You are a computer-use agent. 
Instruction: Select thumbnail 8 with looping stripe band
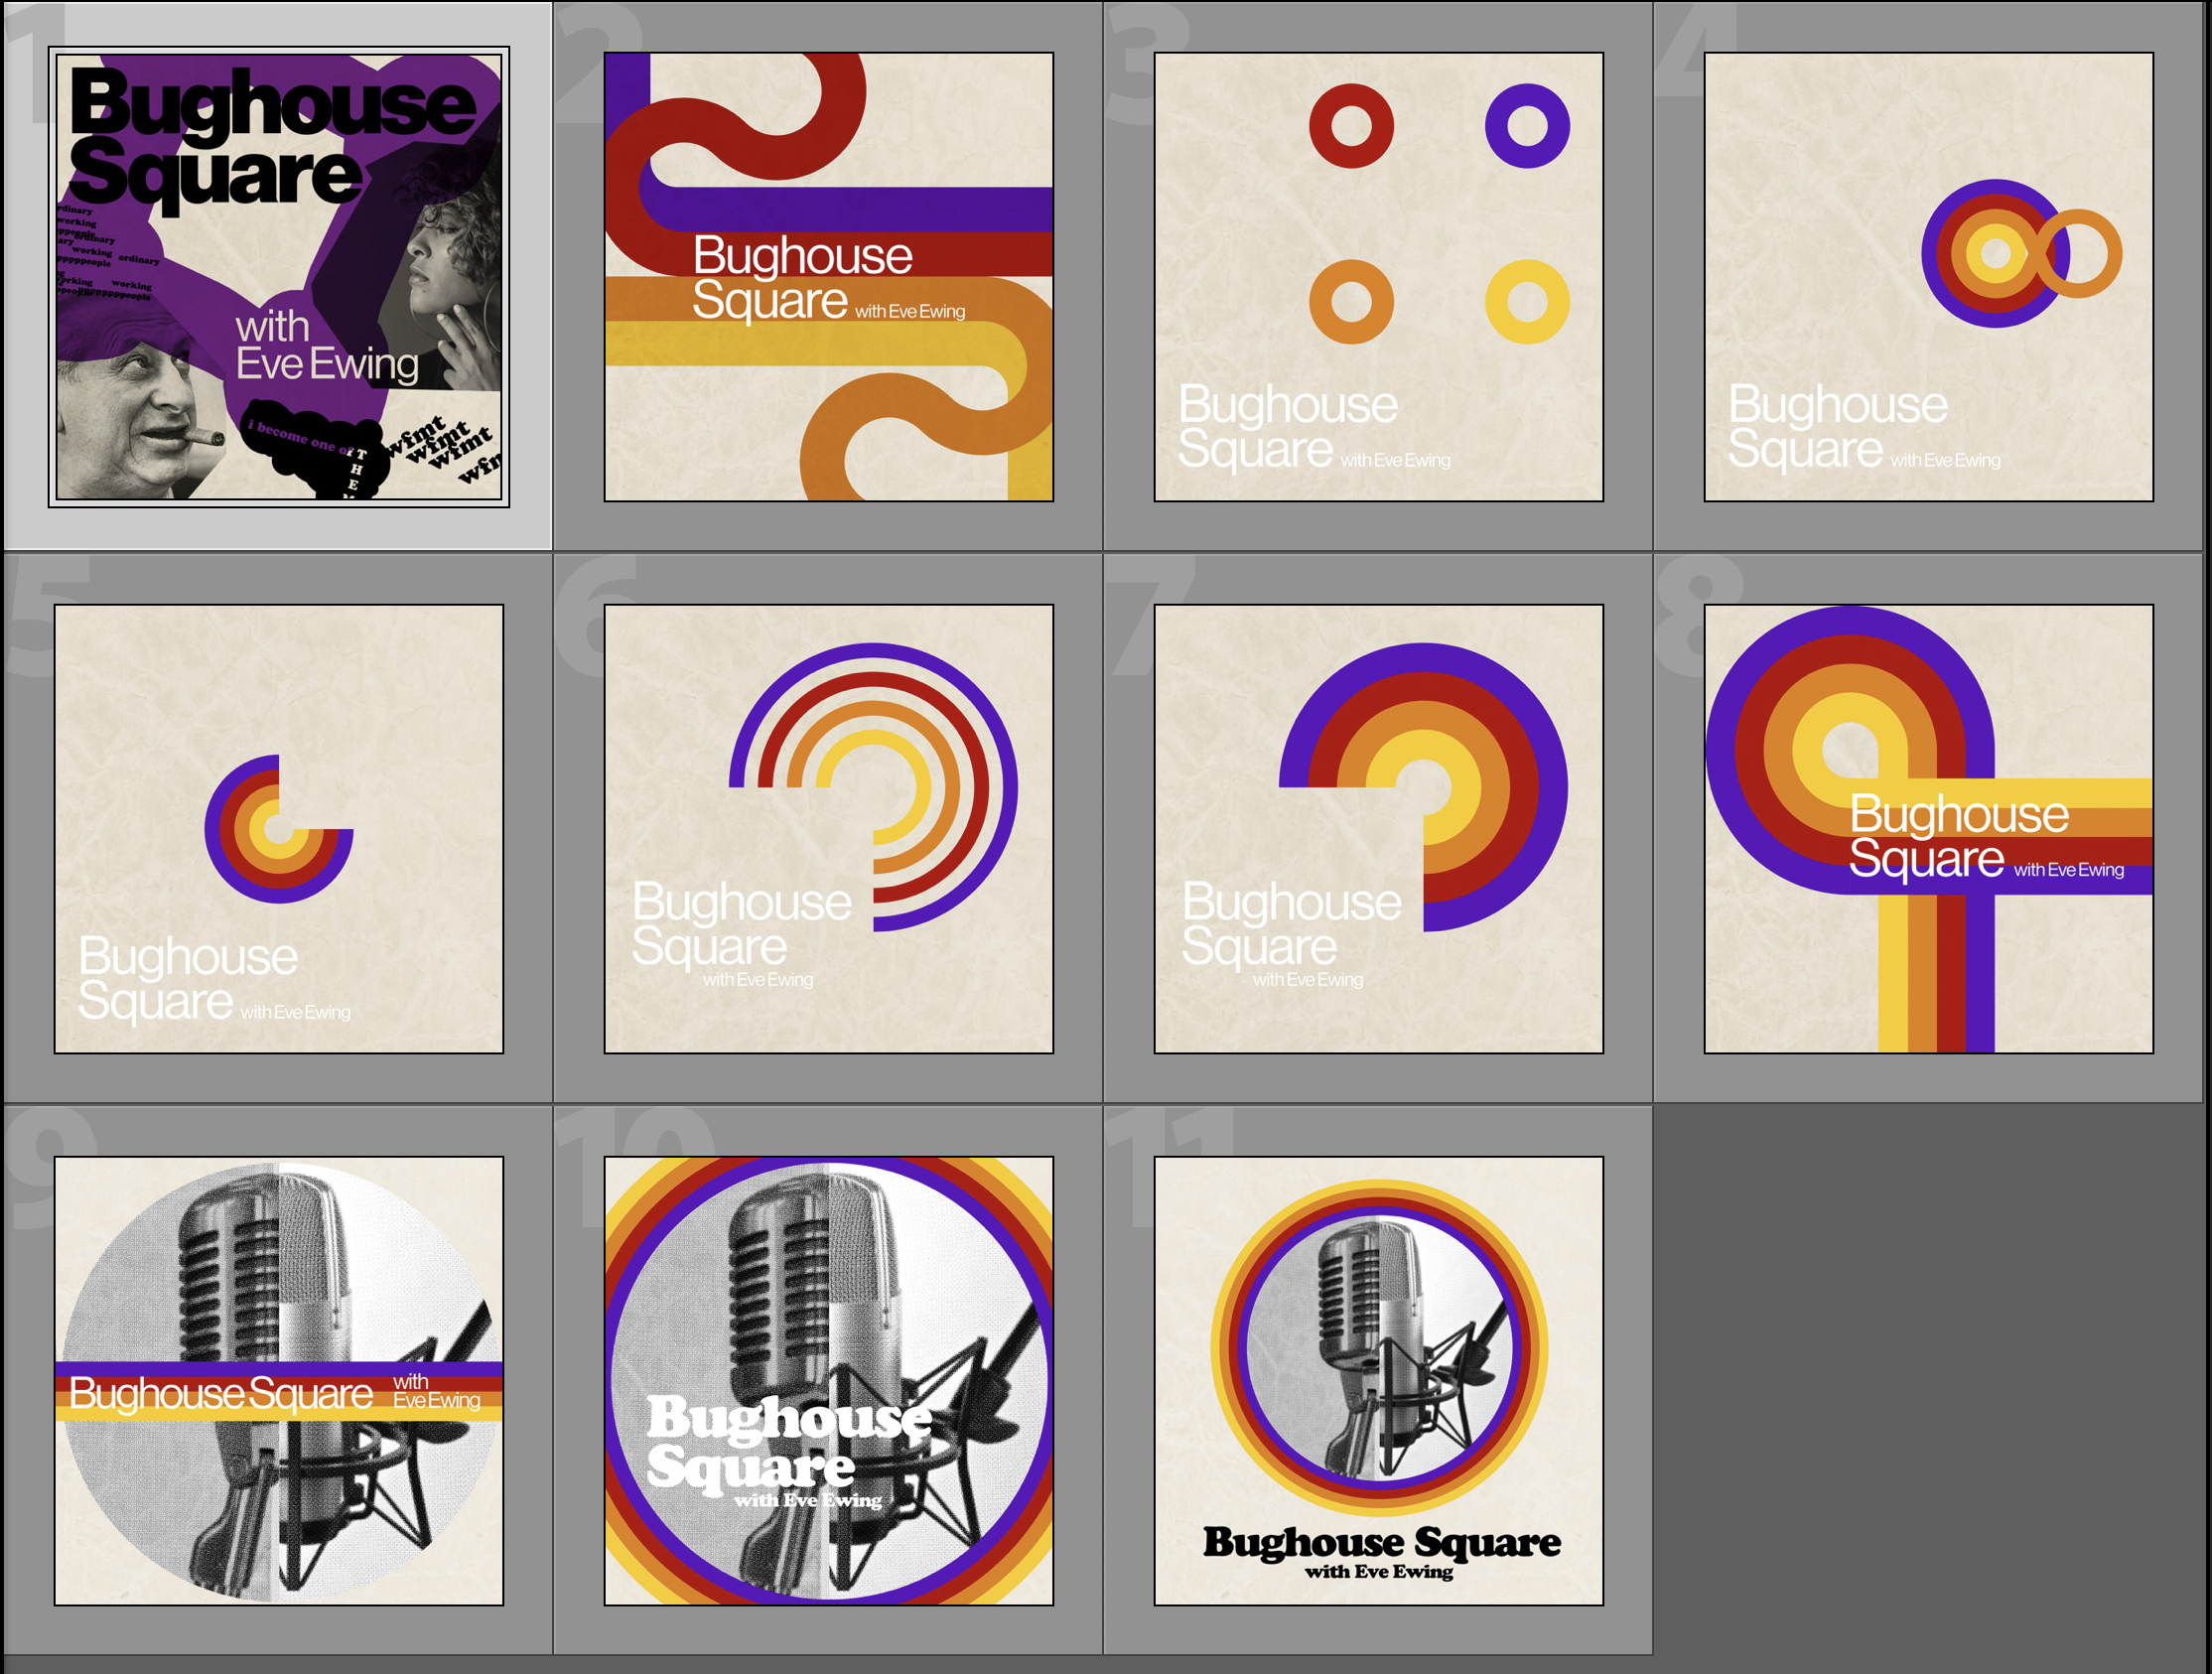pos(1929,829)
